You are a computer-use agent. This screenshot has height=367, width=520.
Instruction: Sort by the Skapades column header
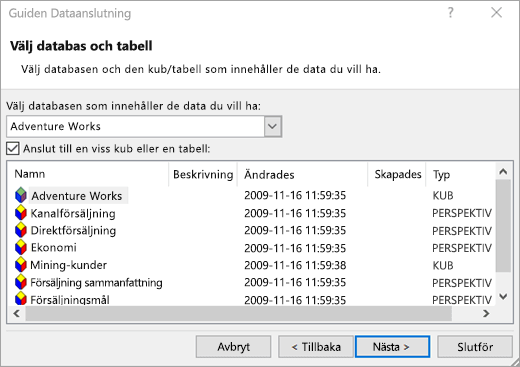click(x=398, y=174)
